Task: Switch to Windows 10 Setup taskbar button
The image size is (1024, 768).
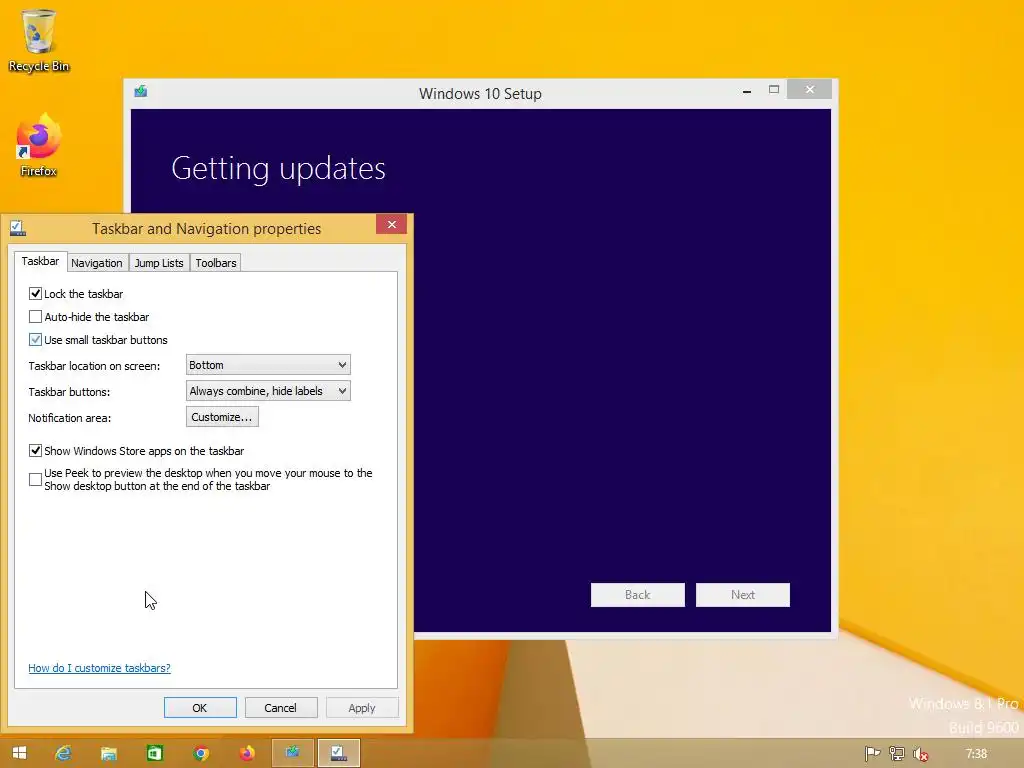Action: 293,753
